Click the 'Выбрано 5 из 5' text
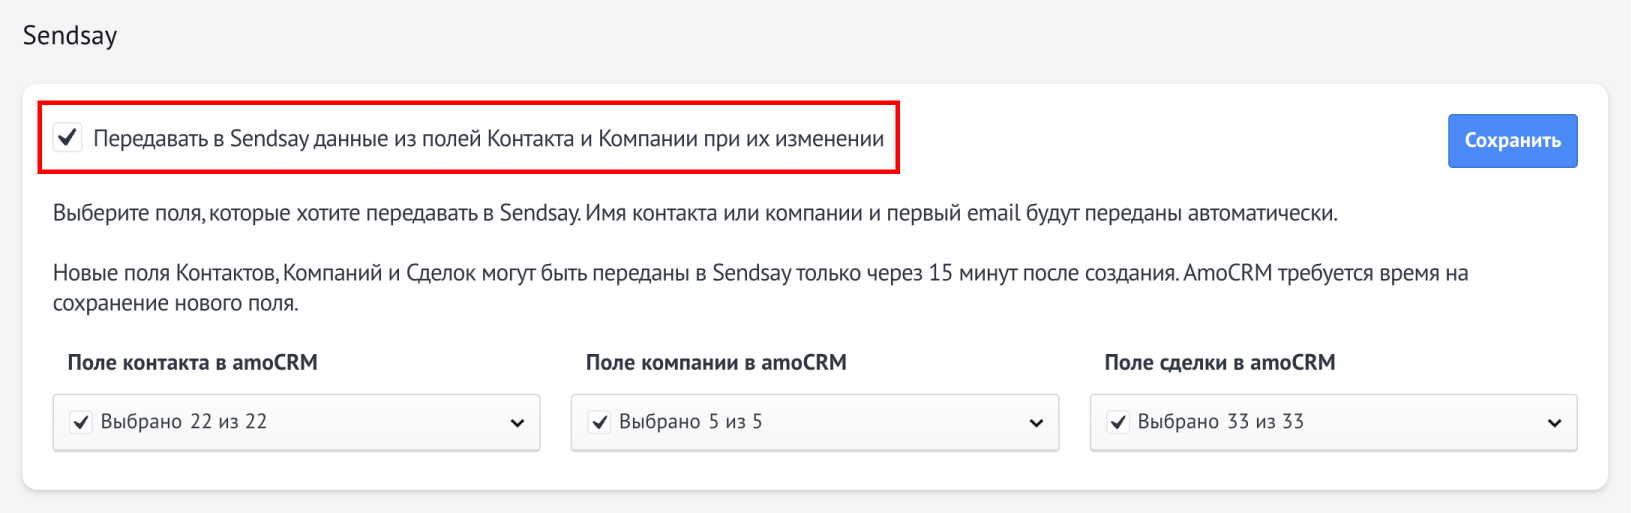This screenshot has width=1631, height=513. tap(691, 422)
